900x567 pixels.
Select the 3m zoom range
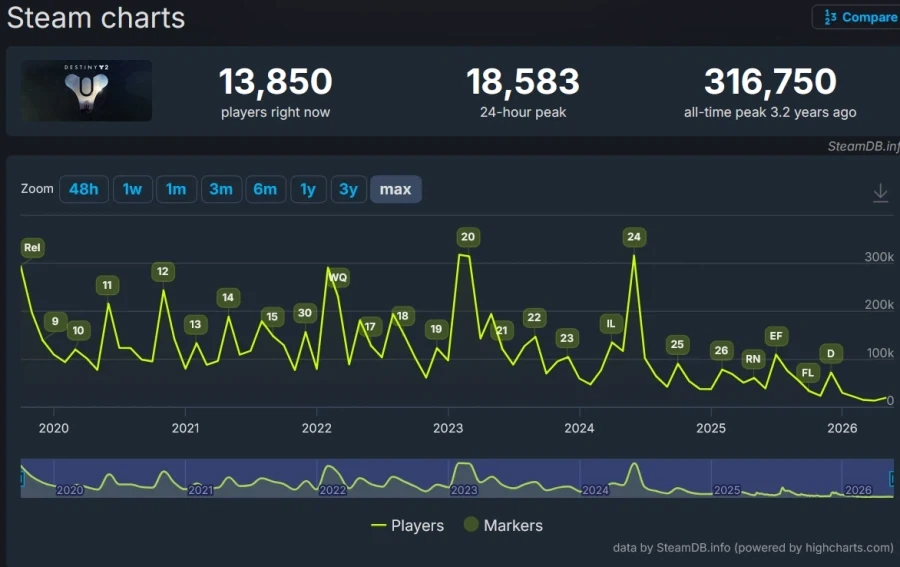(221, 189)
